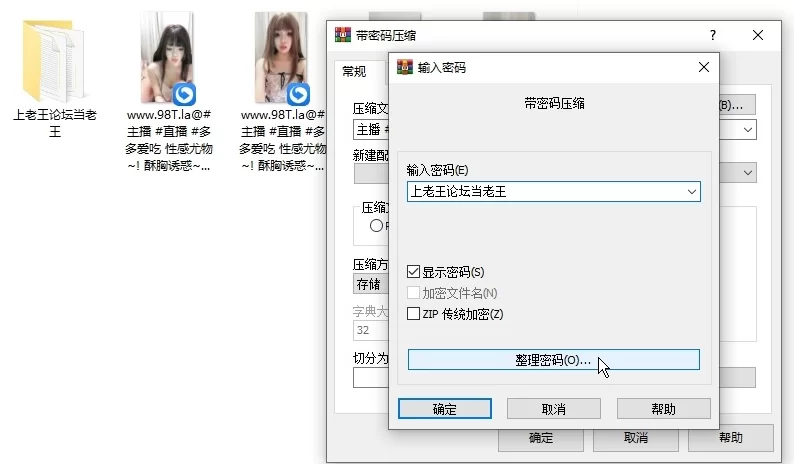Screen dimensions: 794x464
Task: Enable the ZIP 传统加密(Z) checkbox
Action: tap(413, 314)
